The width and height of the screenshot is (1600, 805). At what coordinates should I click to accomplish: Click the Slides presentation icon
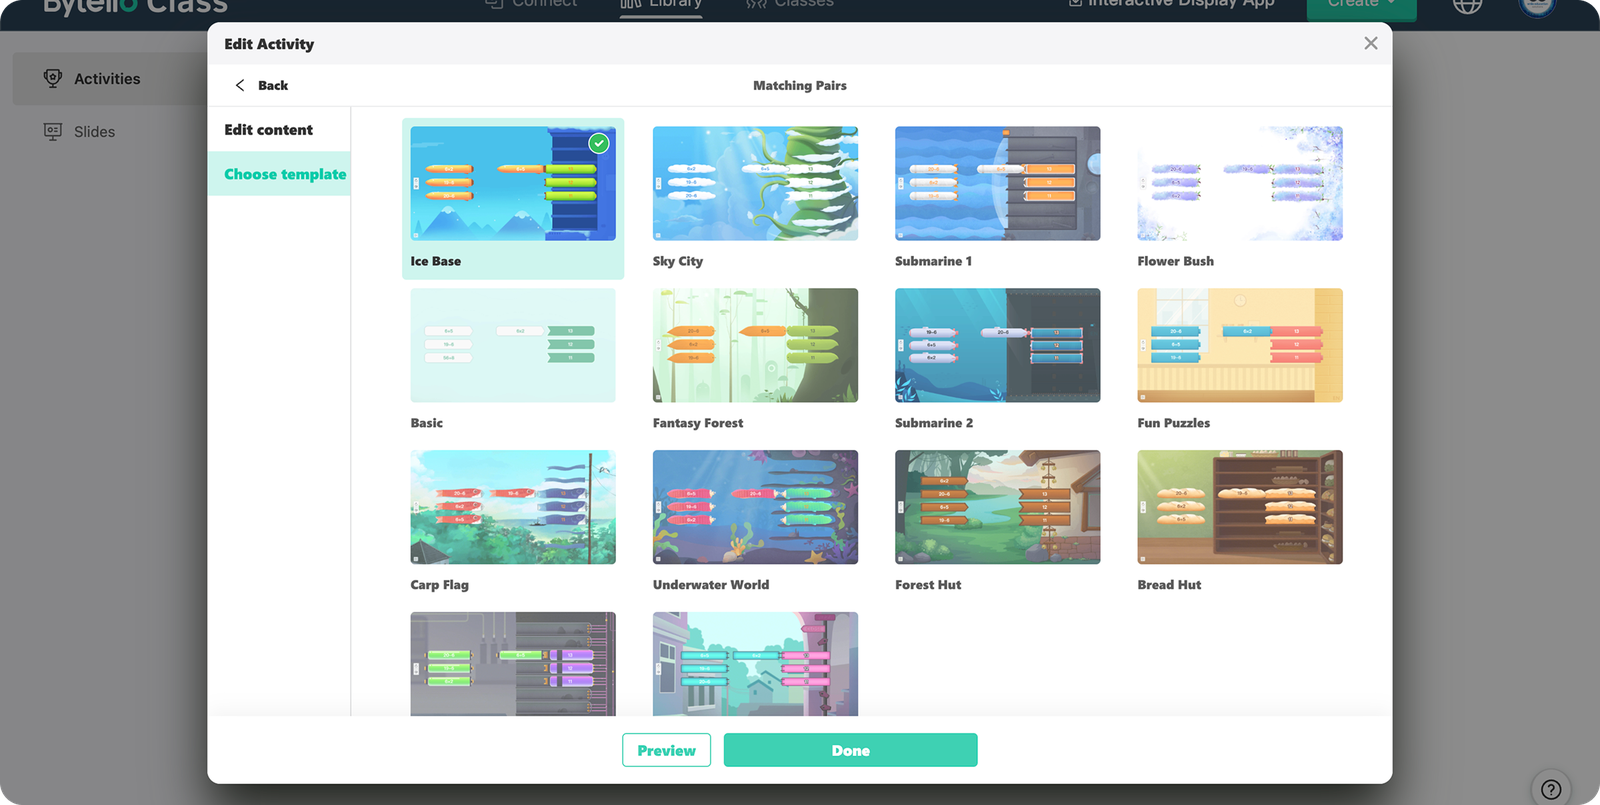53,132
